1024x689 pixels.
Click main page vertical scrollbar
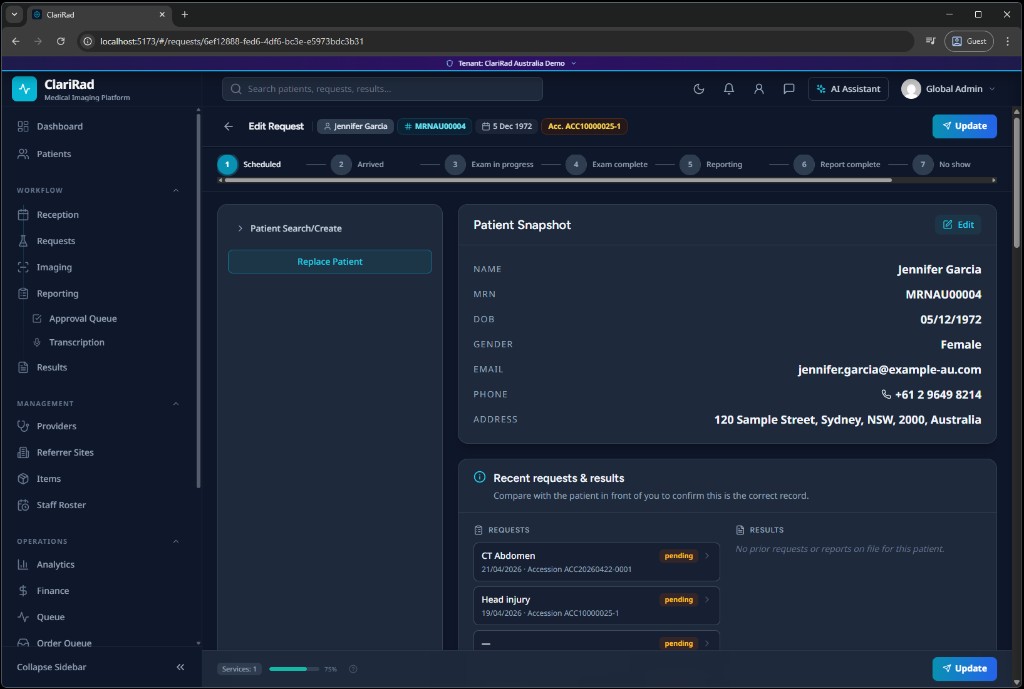pyautogui.click(x=1016, y=183)
